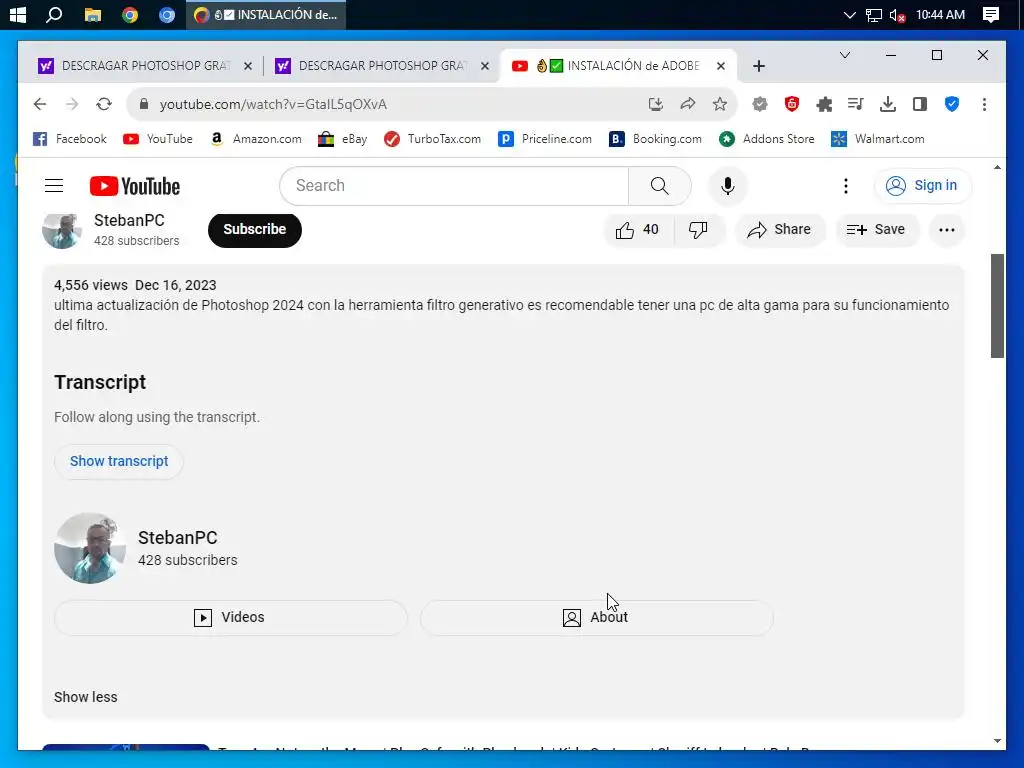Open the red shield extension icon

[x=792, y=104]
